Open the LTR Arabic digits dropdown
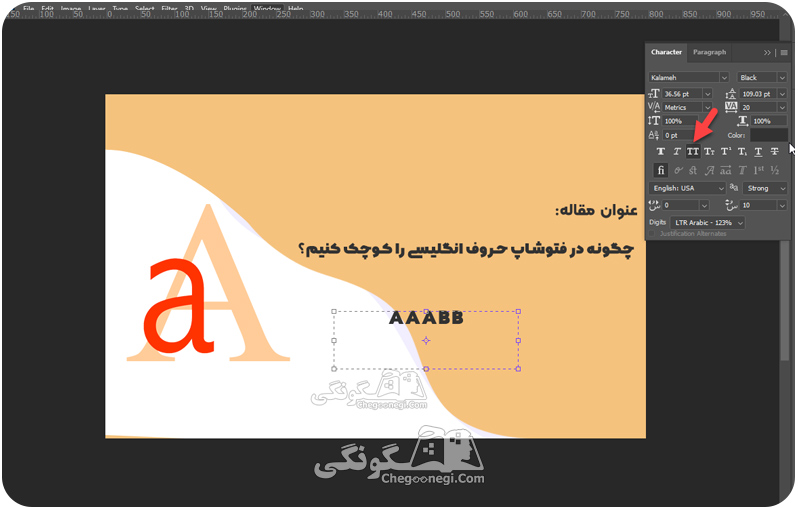798x508 pixels. [707, 222]
